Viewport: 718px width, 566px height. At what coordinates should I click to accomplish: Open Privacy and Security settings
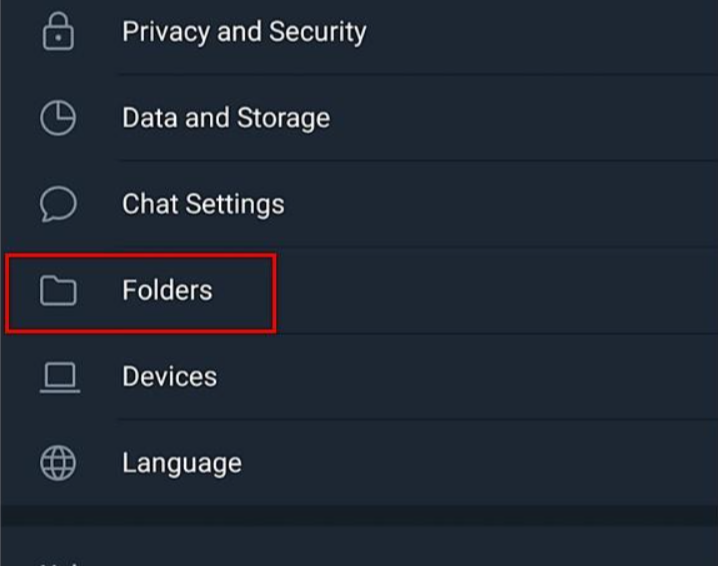coord(243,32)
